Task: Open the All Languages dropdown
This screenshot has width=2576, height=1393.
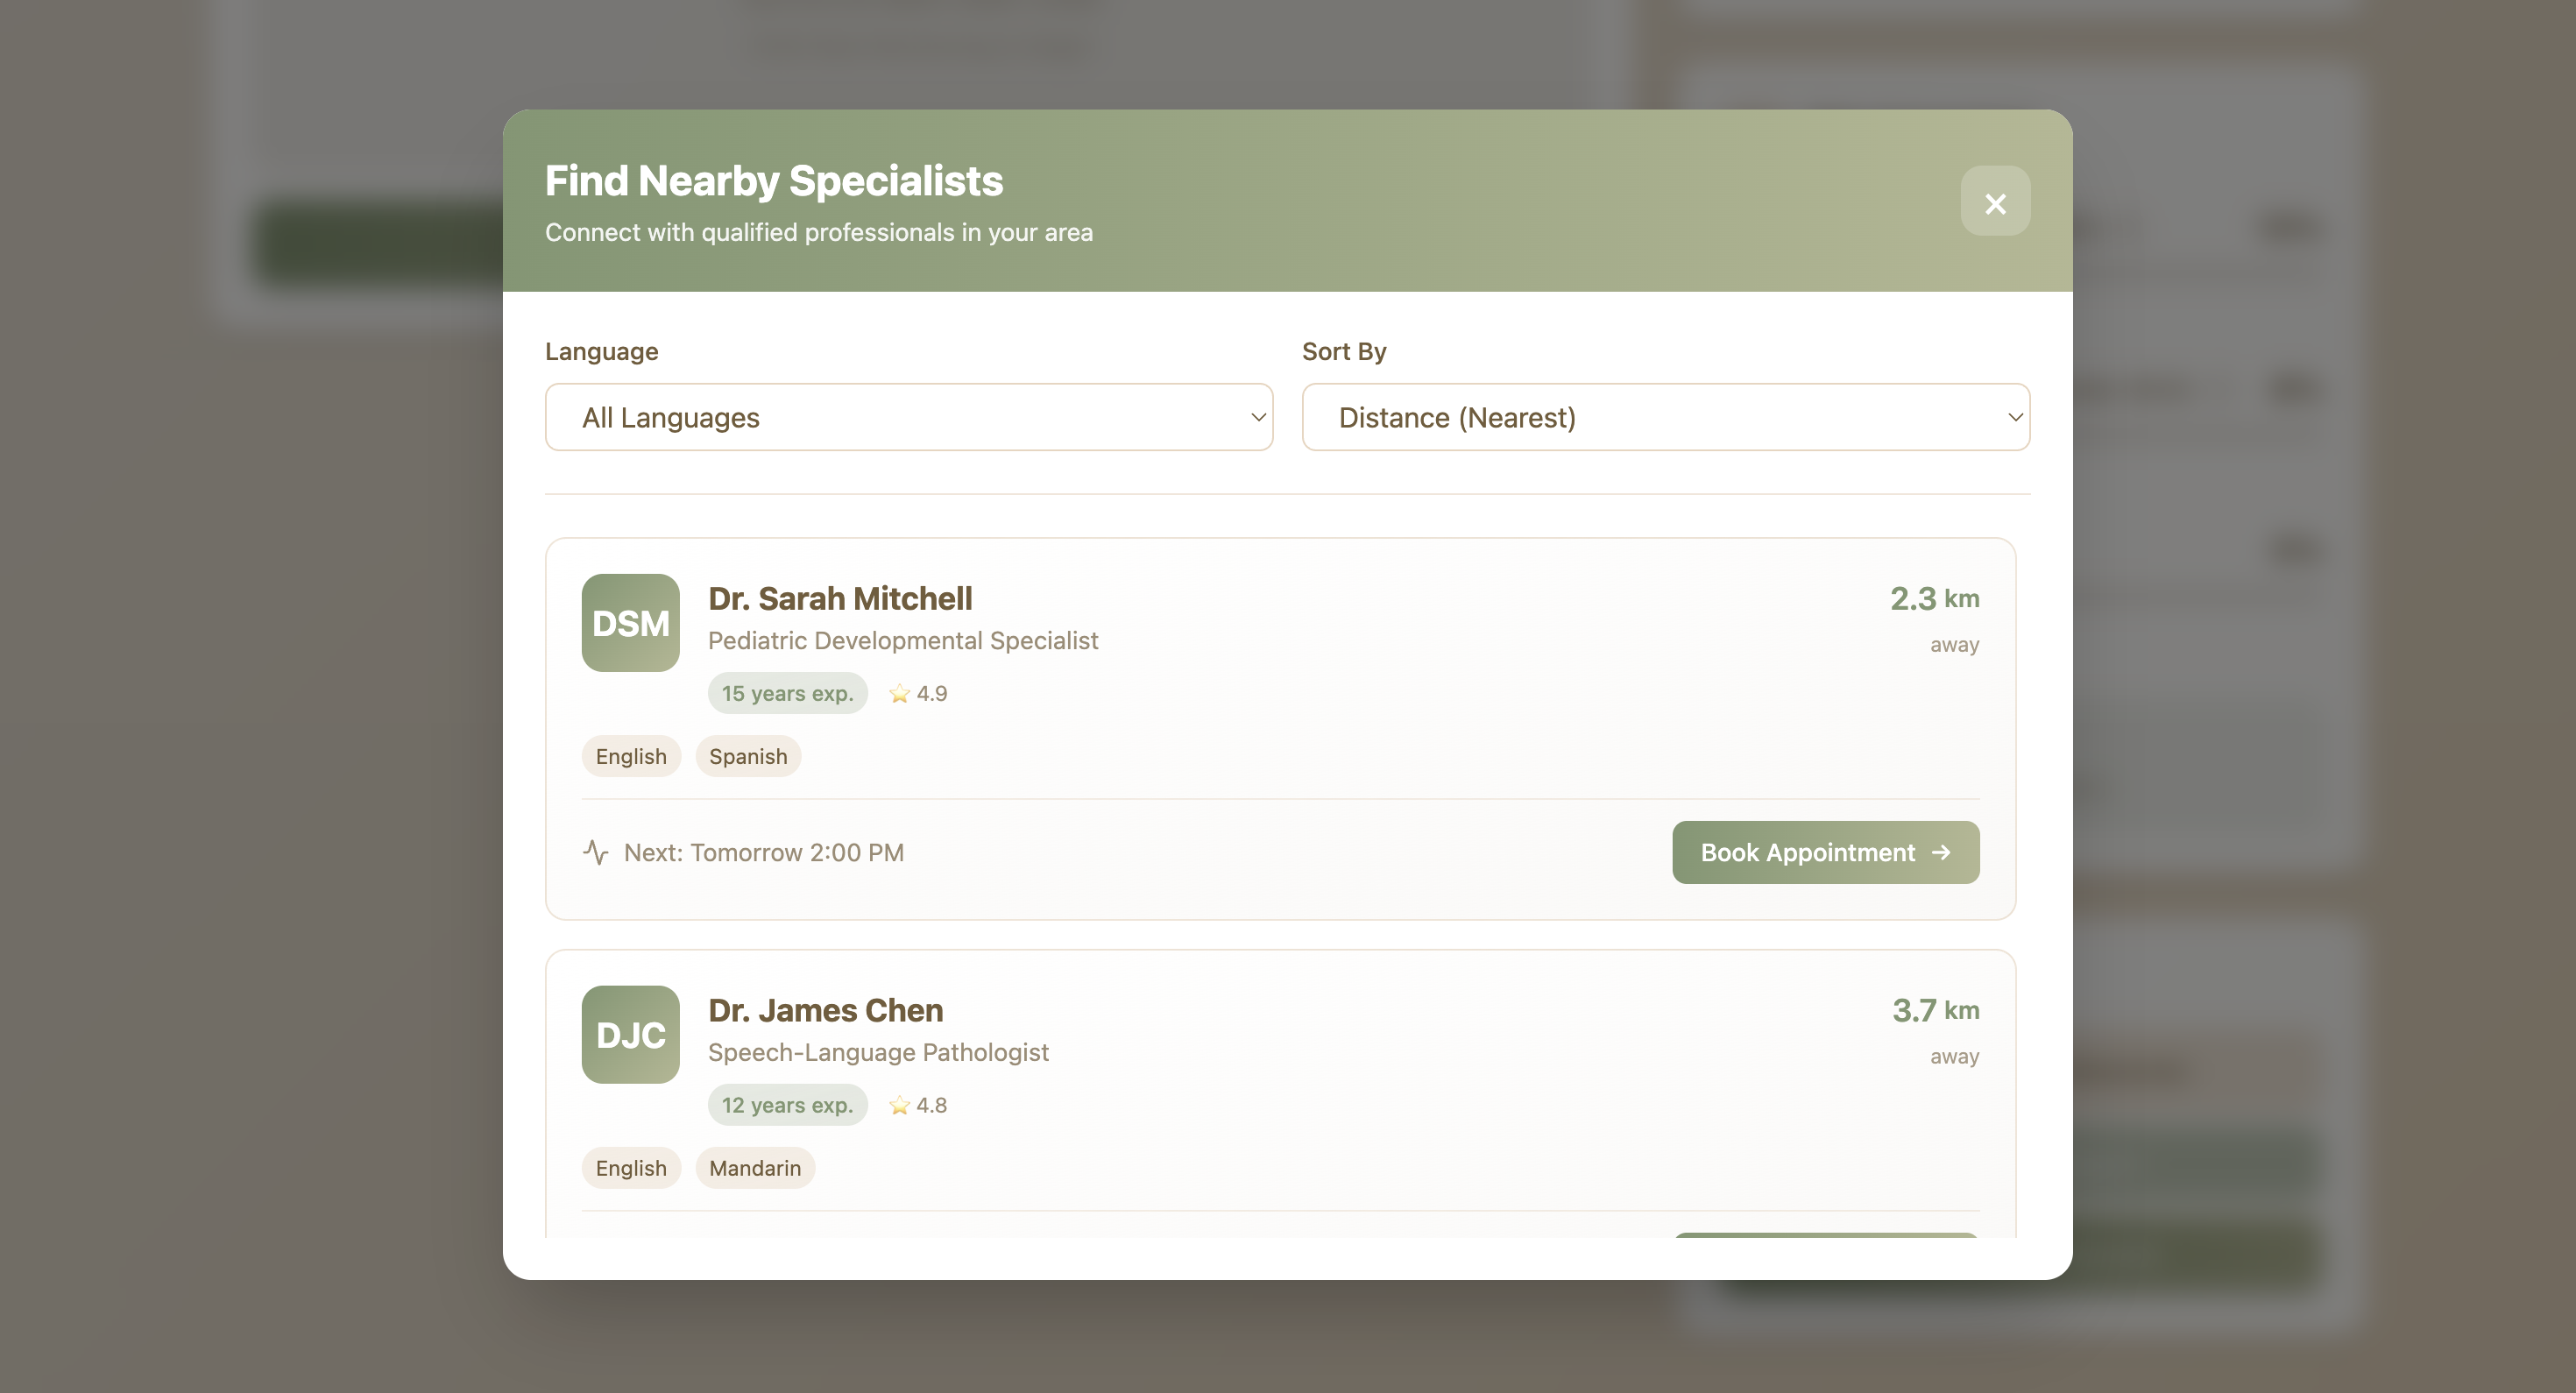Action: 908,417
